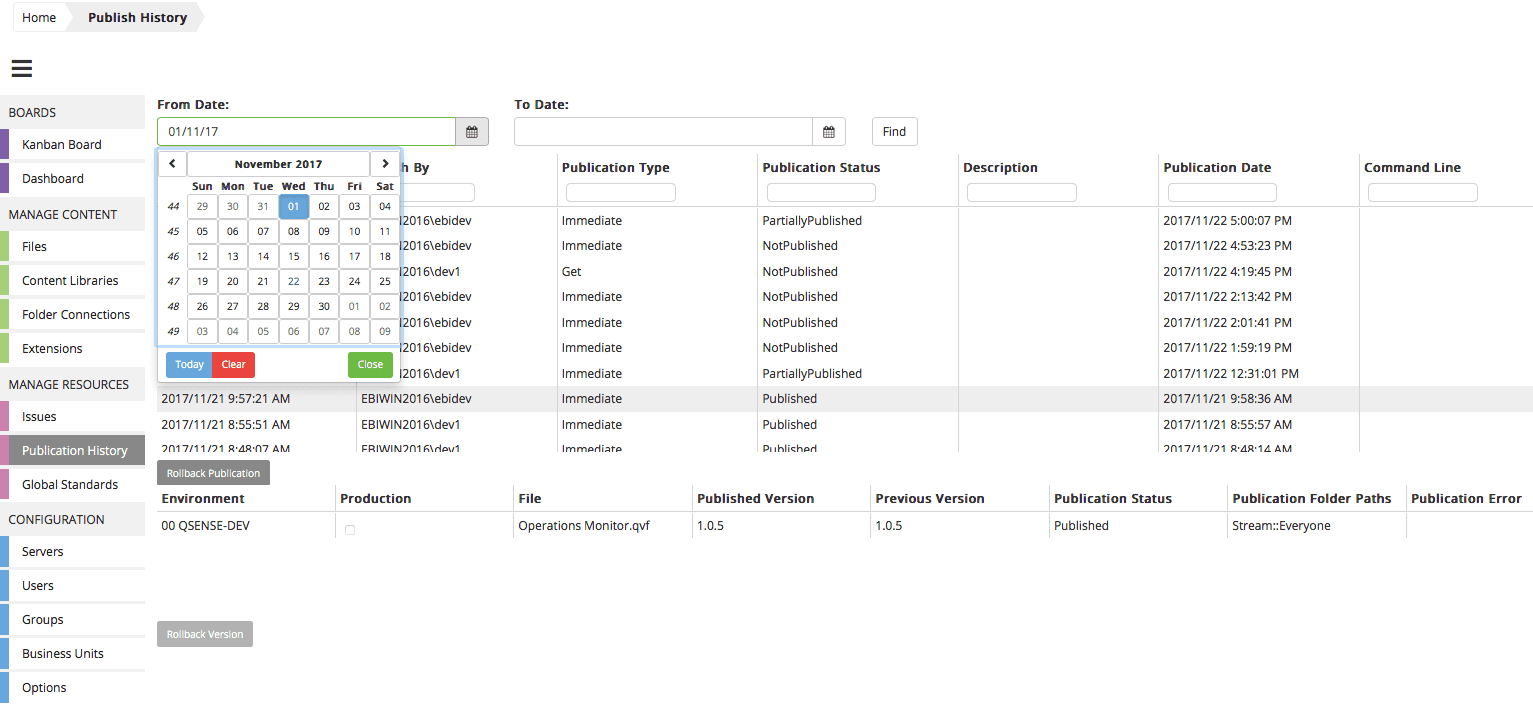The height and width of the screenshot is (706, 1533).
Task: Go to previous month in calendar
Action: [x=172, y=164]
